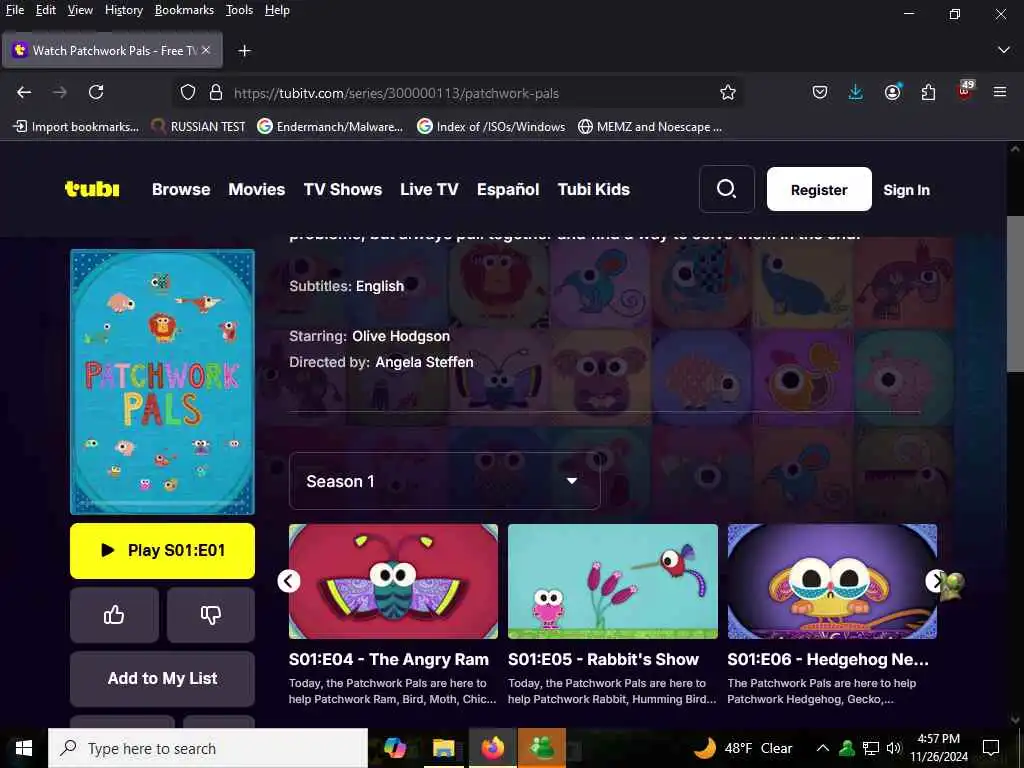Click the Olive Hodgson cast link

[x=401, y=336]
